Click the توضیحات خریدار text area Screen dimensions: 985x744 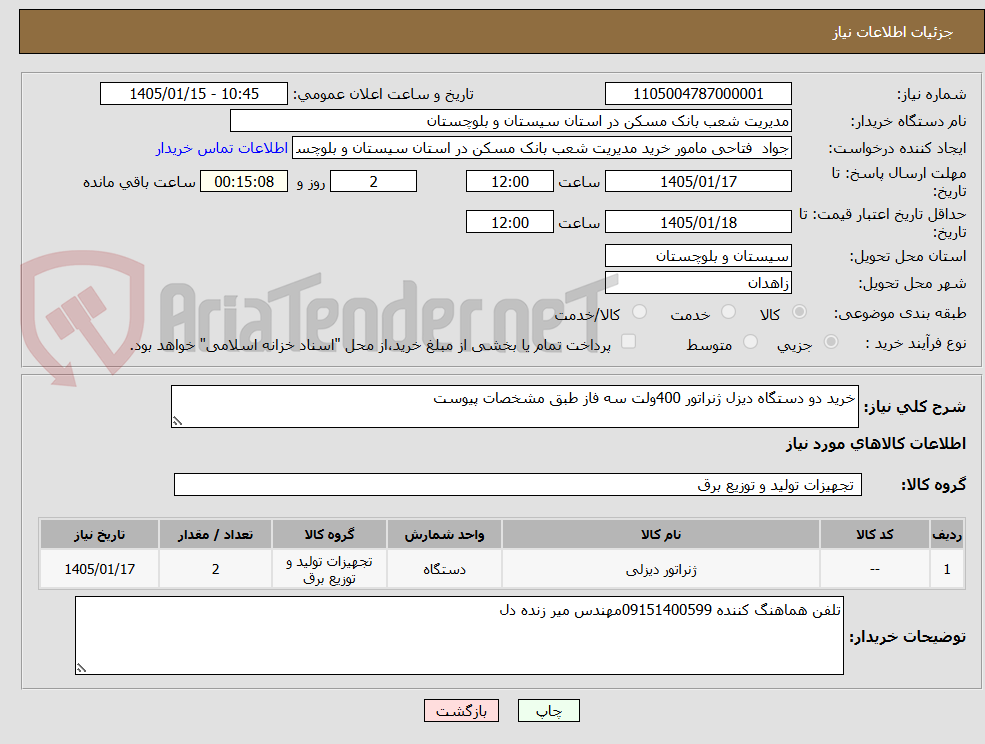click(x=459, y=635)
